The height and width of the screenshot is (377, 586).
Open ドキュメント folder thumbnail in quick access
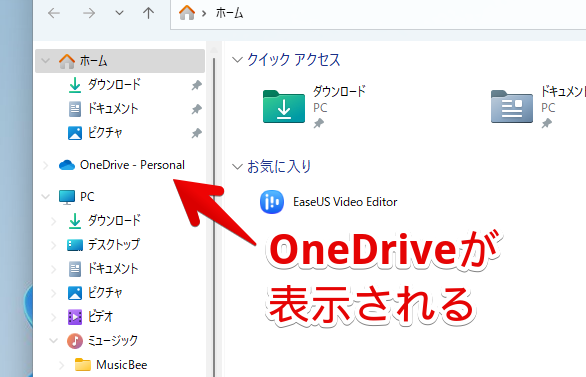(x=512, y=106)
